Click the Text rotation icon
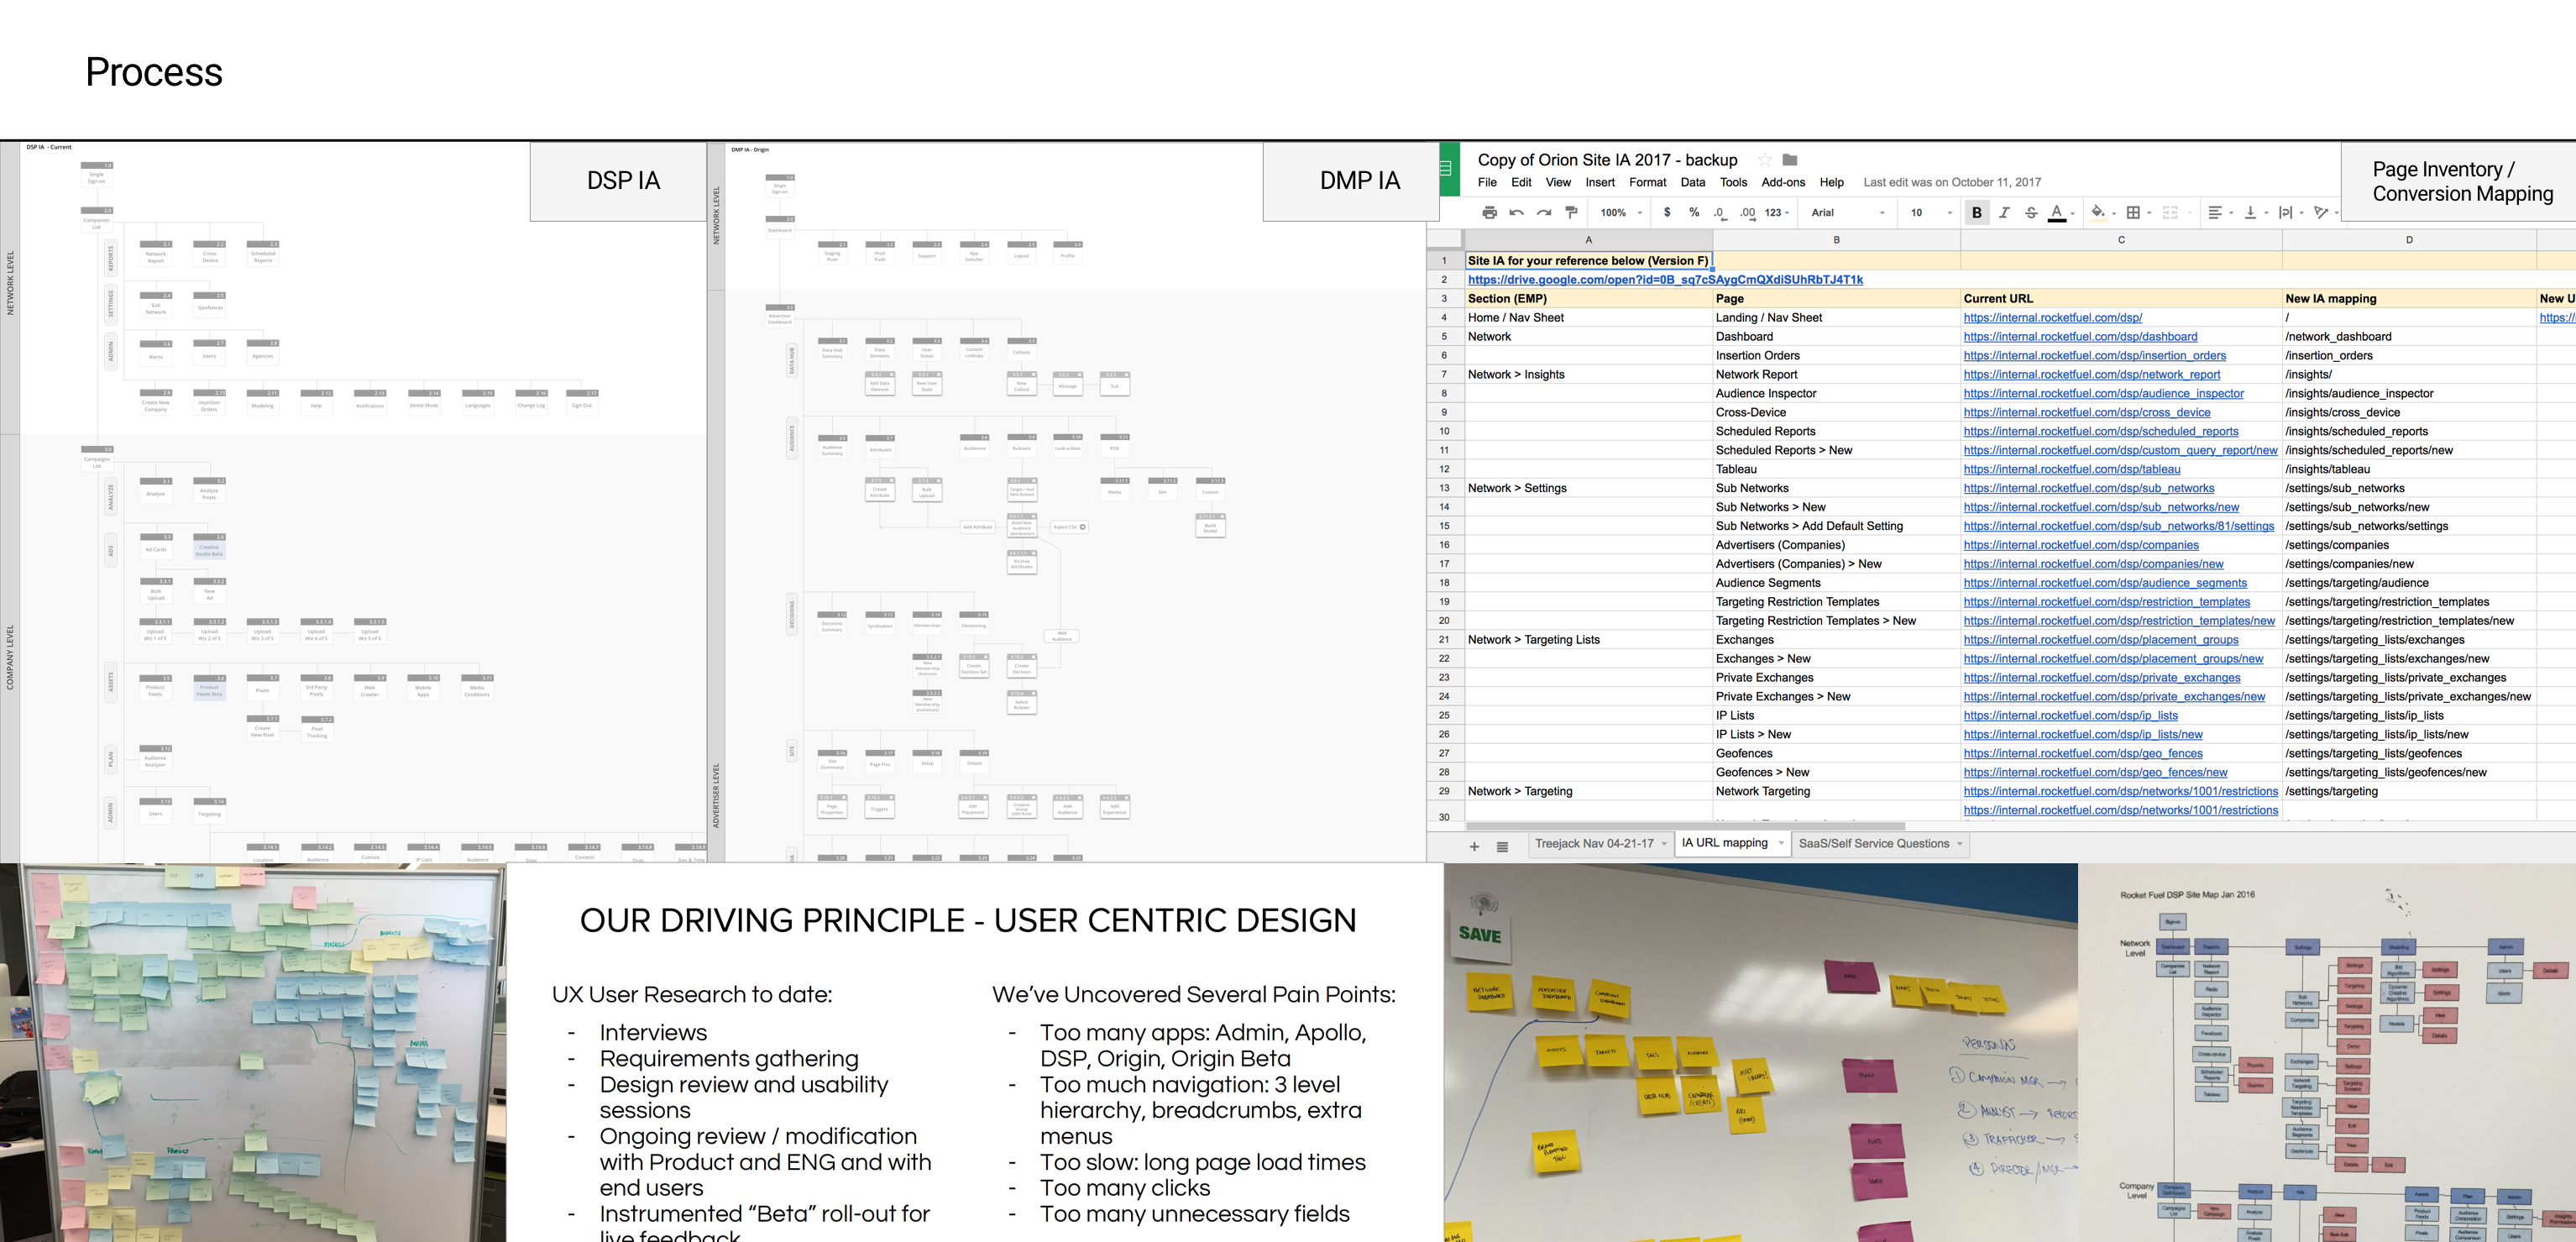The width and height of the screenshot is (2576, 1242). pos(2321,212)
